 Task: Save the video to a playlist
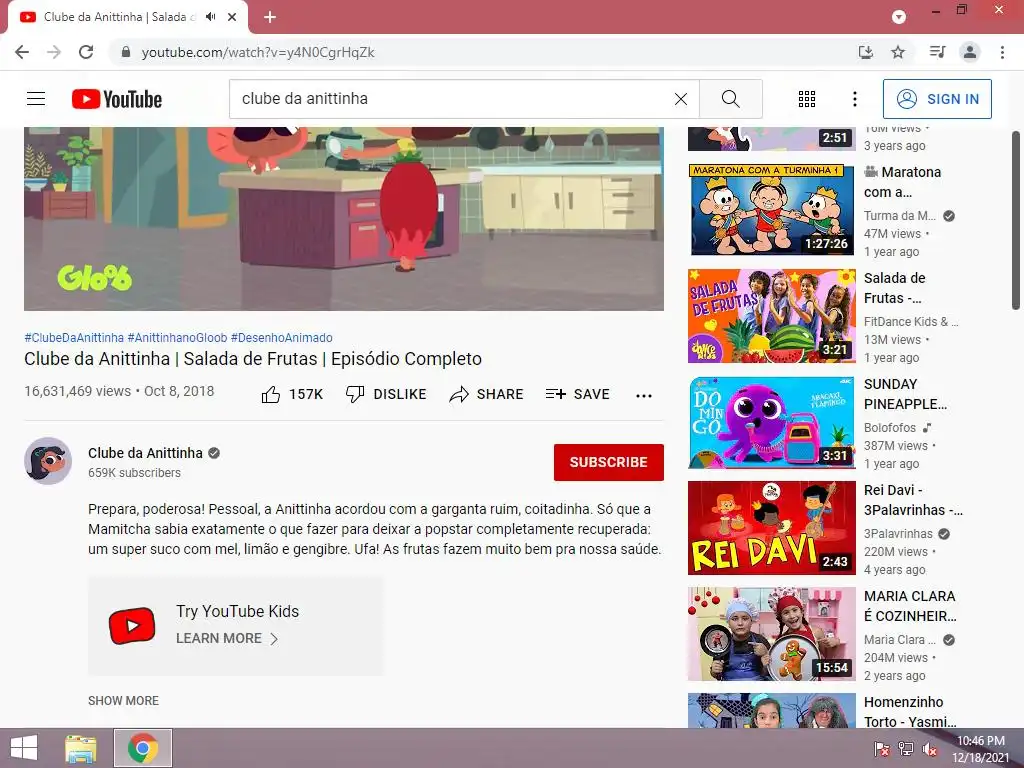point(577,394)
